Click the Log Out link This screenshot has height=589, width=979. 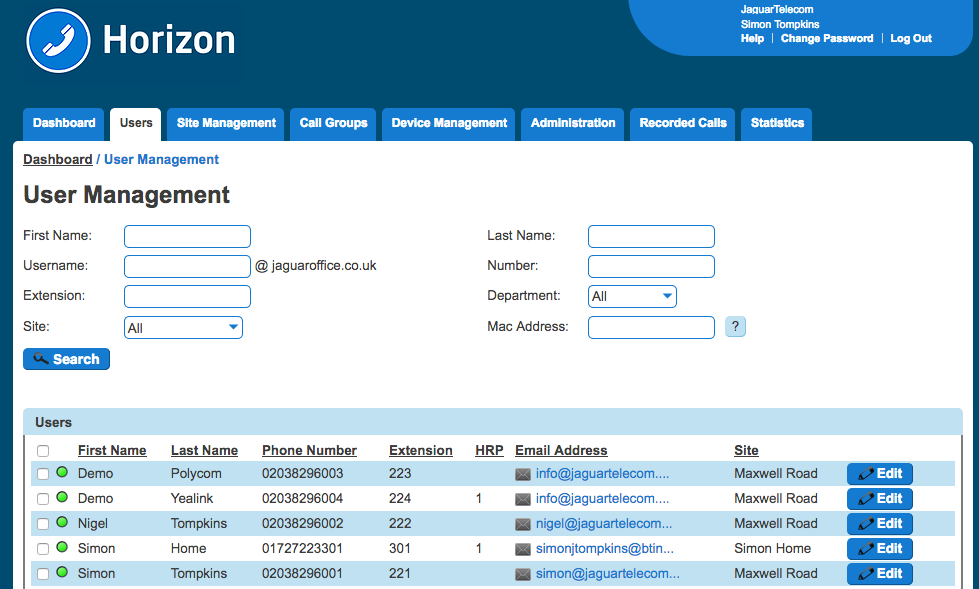pyautogui.click(x=910, y=38)
